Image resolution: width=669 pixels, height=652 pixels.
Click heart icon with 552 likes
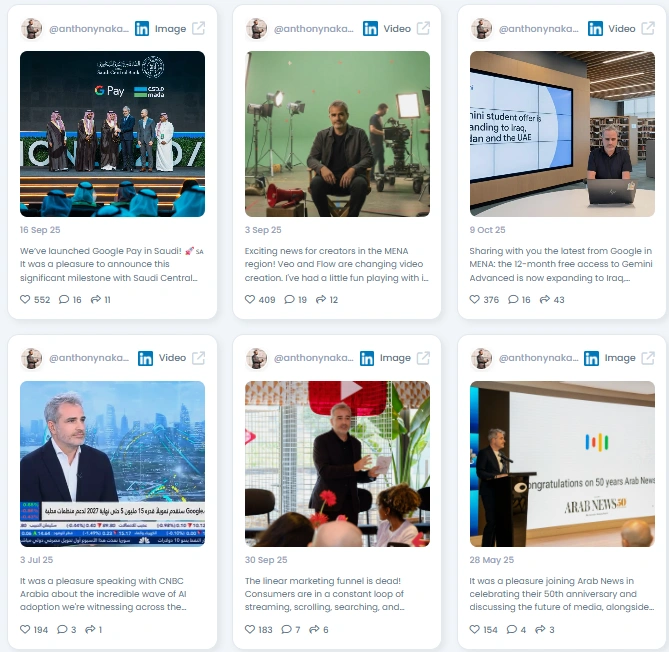pyautogui.click(x=25, y=299)
